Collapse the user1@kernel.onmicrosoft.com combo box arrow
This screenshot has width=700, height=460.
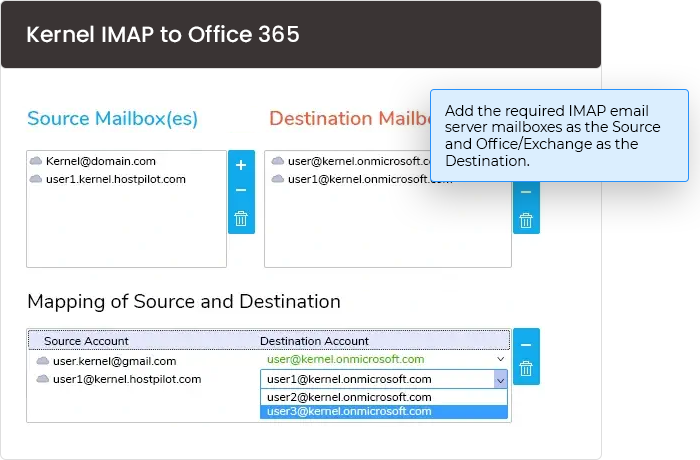tap(500, 380)
